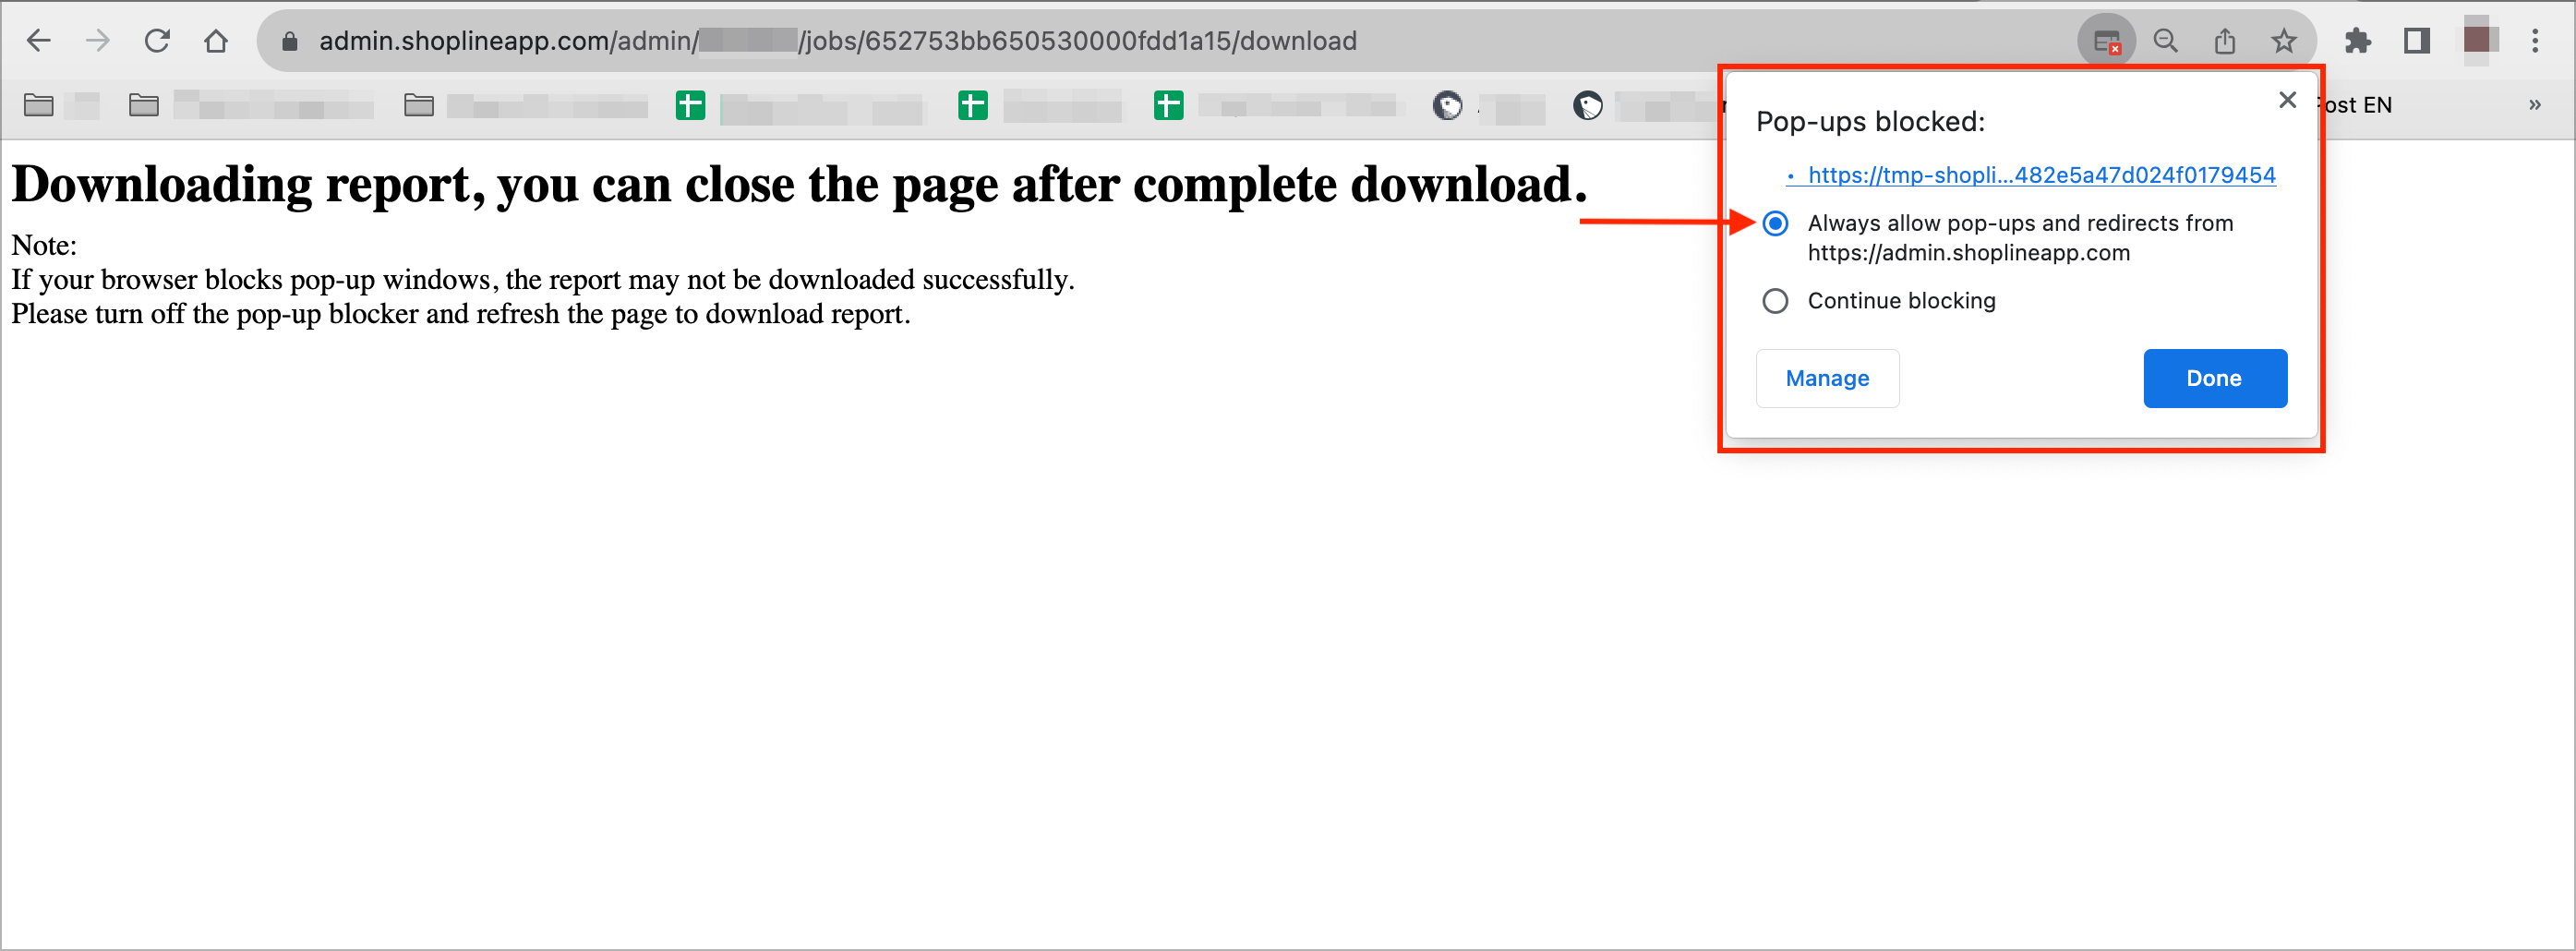Share this page using the share icon
The height and width of the screenshot is (951, 2576).
tap(2224, 41)
